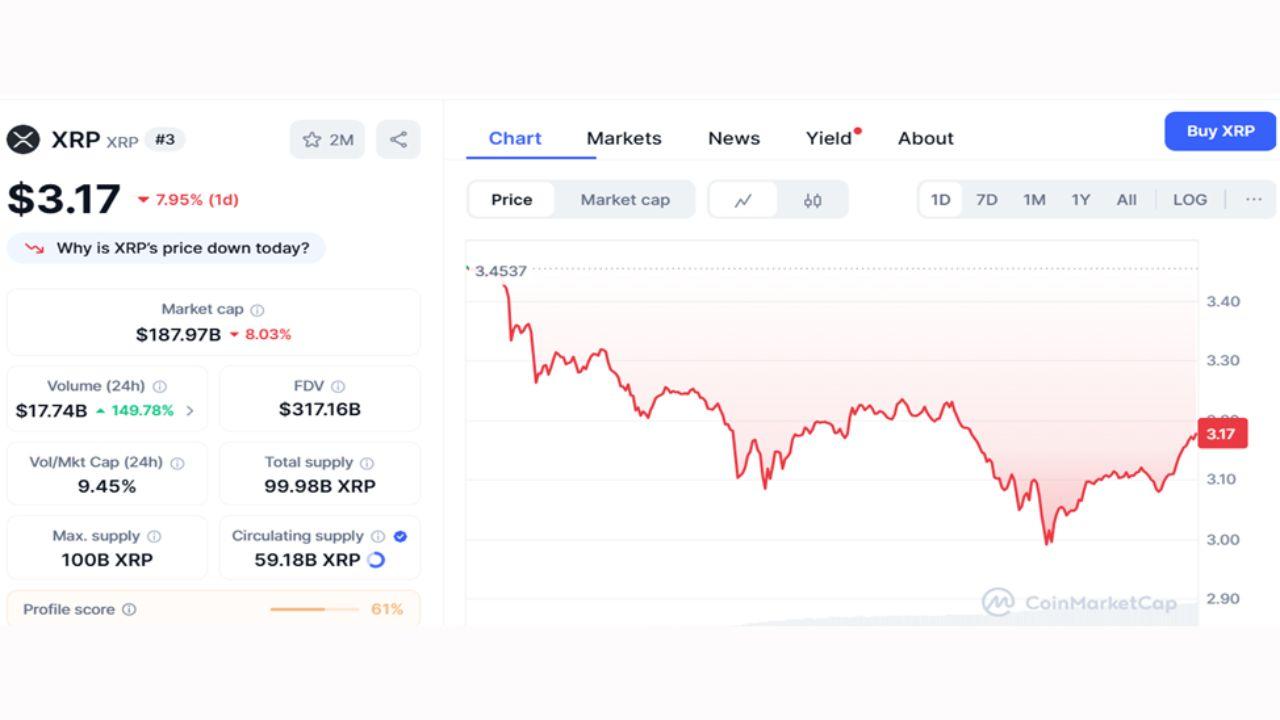Click the share icon next to XRP
The image size is (1280, 720).
[x=398, y=140]
